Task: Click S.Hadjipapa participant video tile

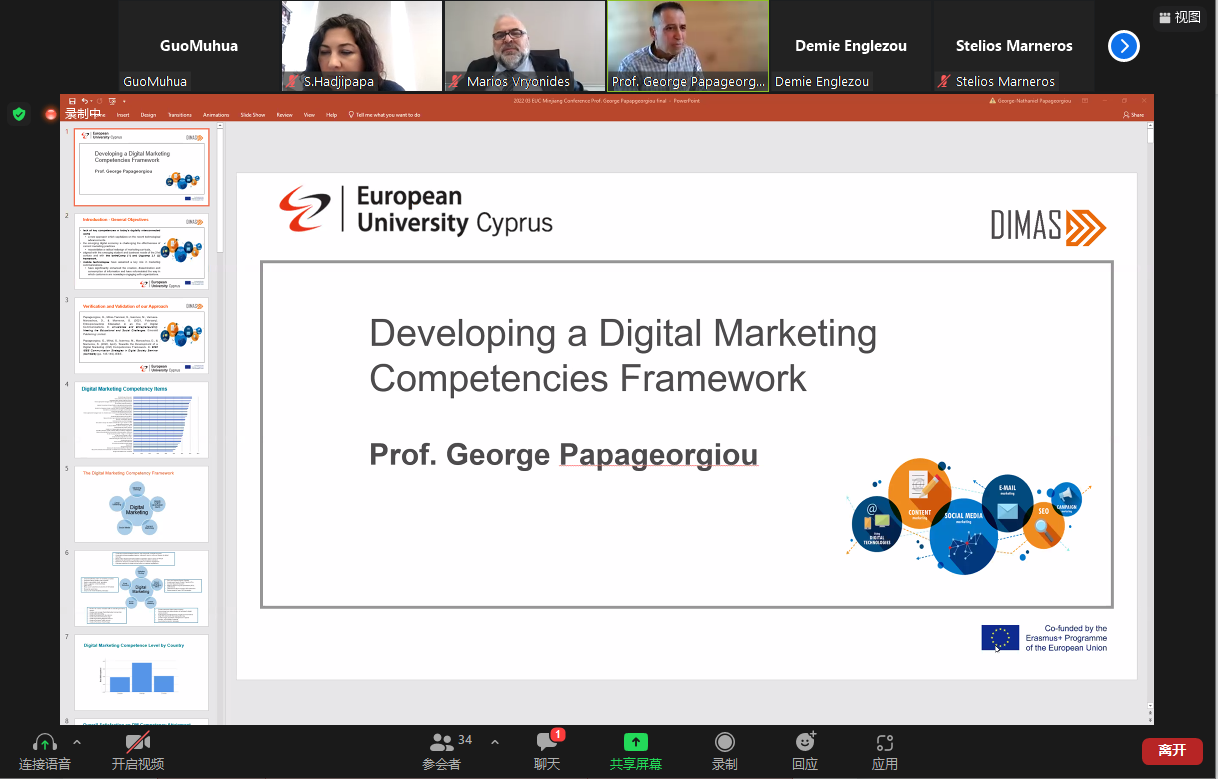Action: [361, 46]
